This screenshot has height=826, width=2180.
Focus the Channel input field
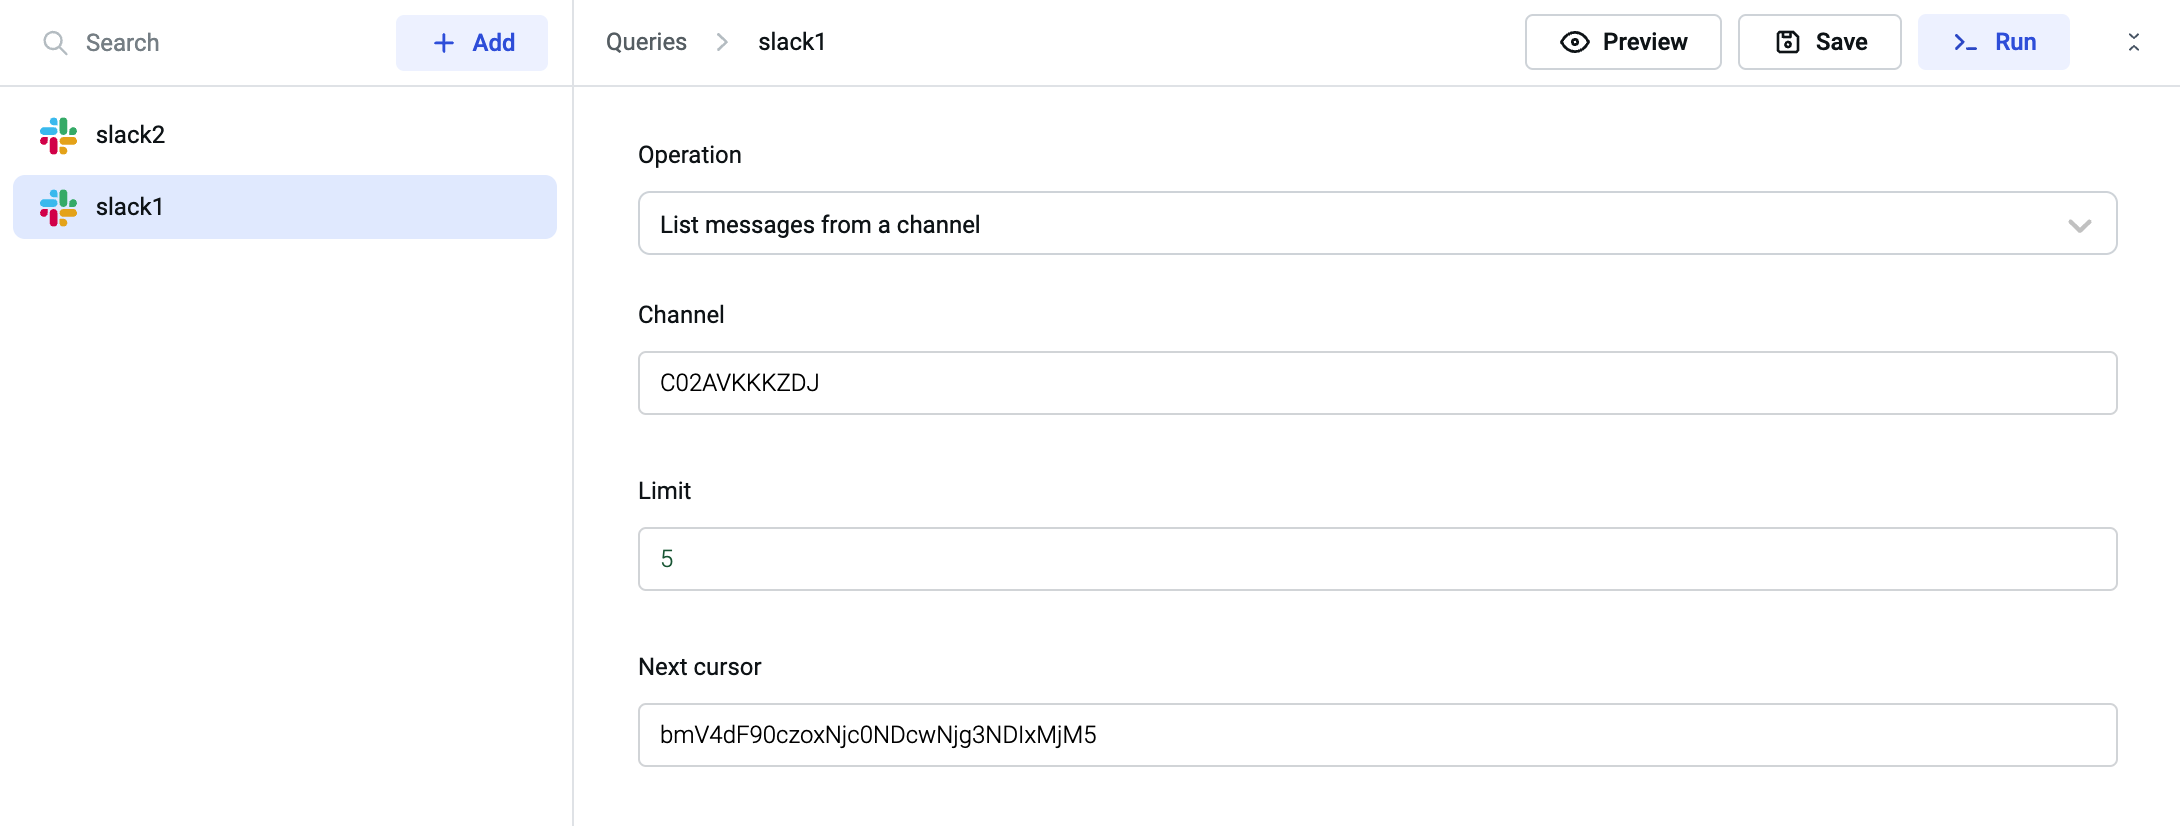tap(1376, 383)
